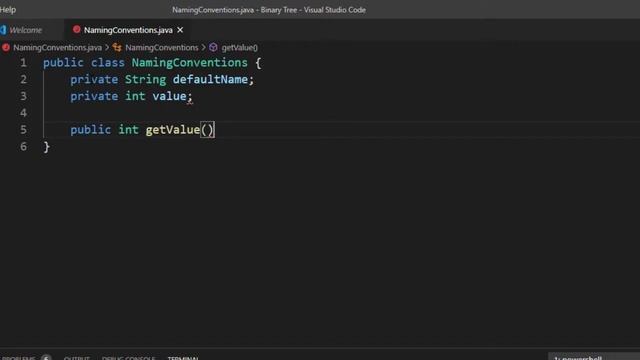Open NamingConventions.java breadcrumb file entry

[57, 48]
